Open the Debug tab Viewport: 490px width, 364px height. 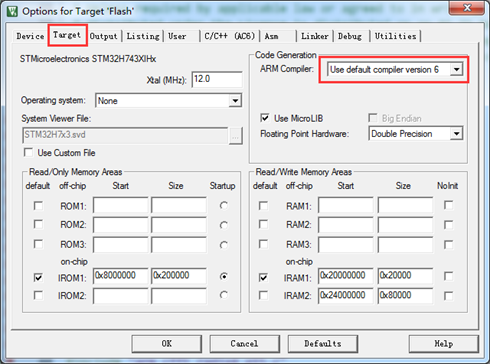pyautogui.click(x=350, y=36)
